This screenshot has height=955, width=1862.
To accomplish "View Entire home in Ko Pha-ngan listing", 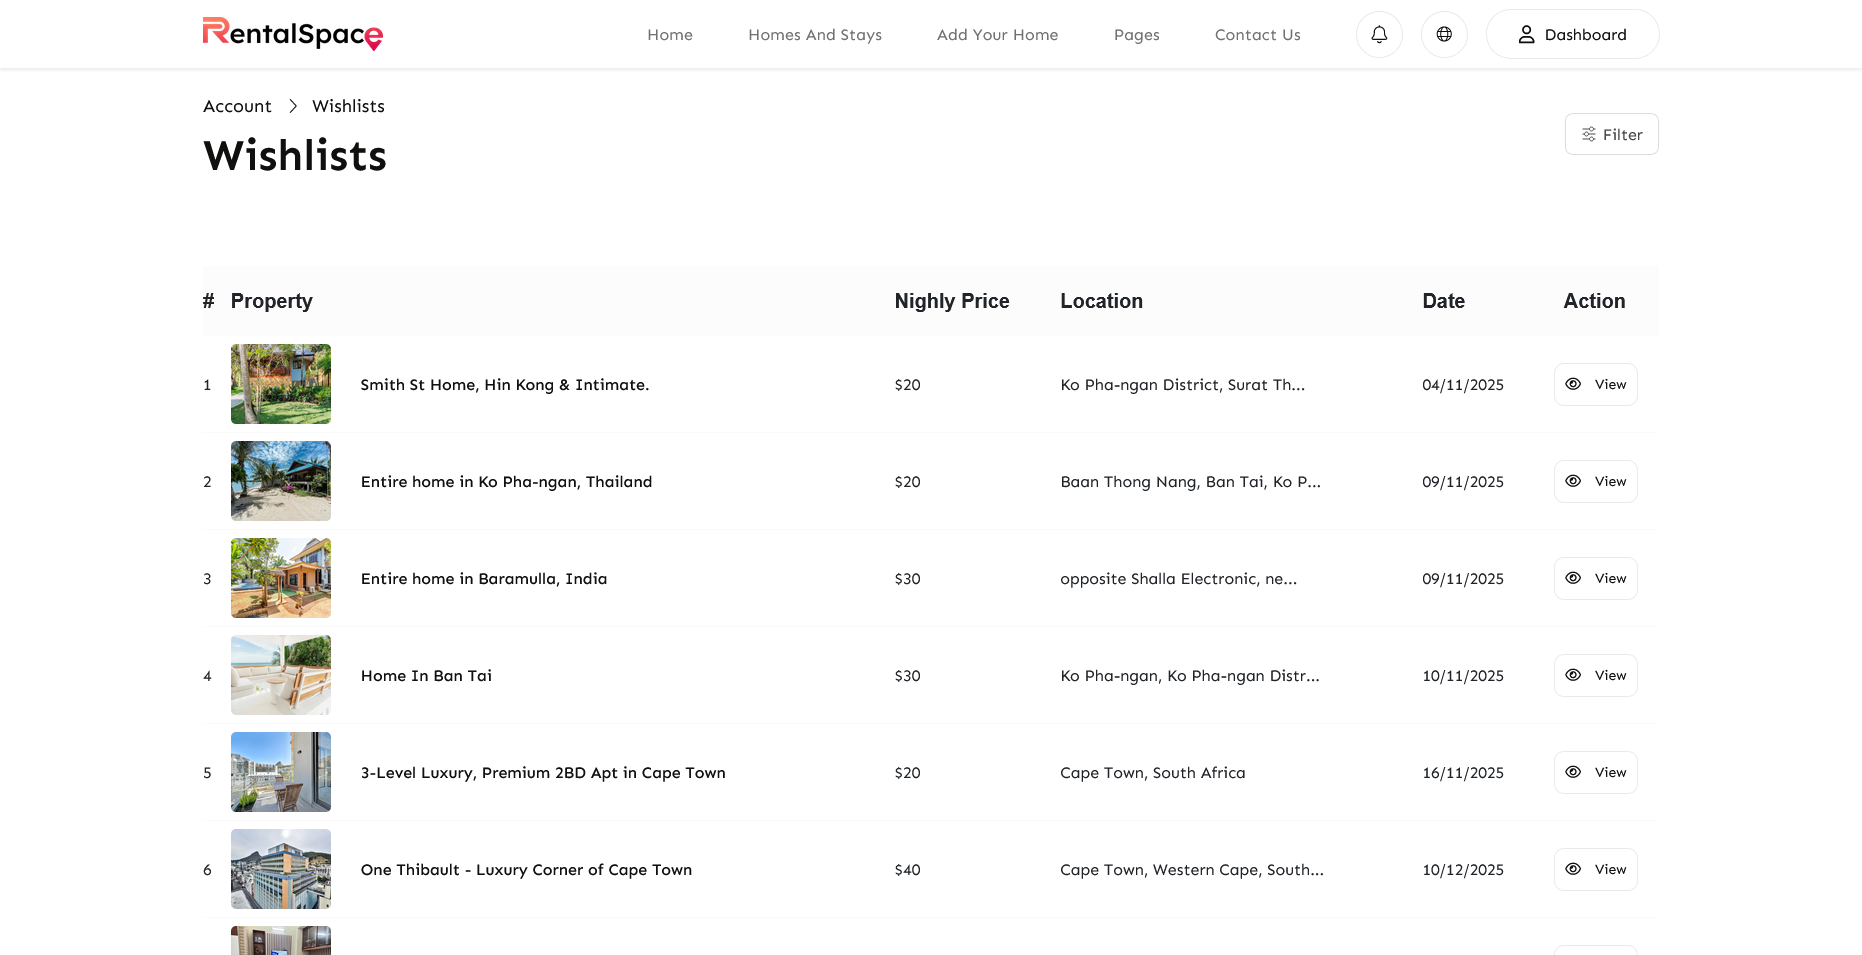I will (x=1595, y=481).
